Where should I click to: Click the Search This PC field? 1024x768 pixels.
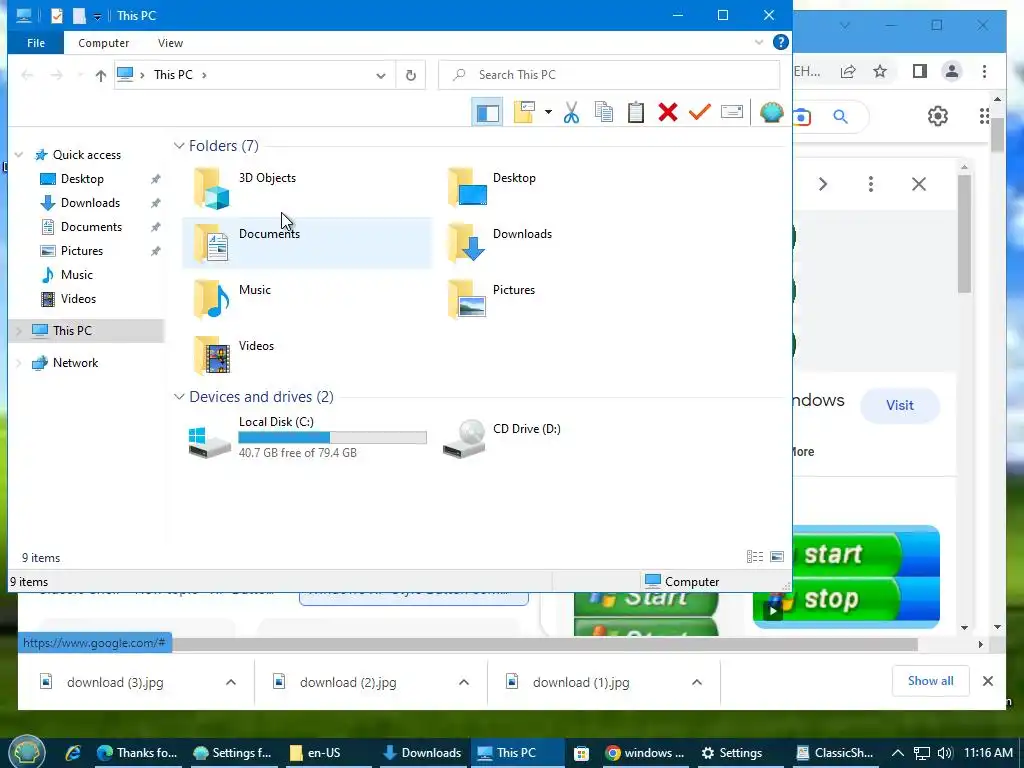609,75
